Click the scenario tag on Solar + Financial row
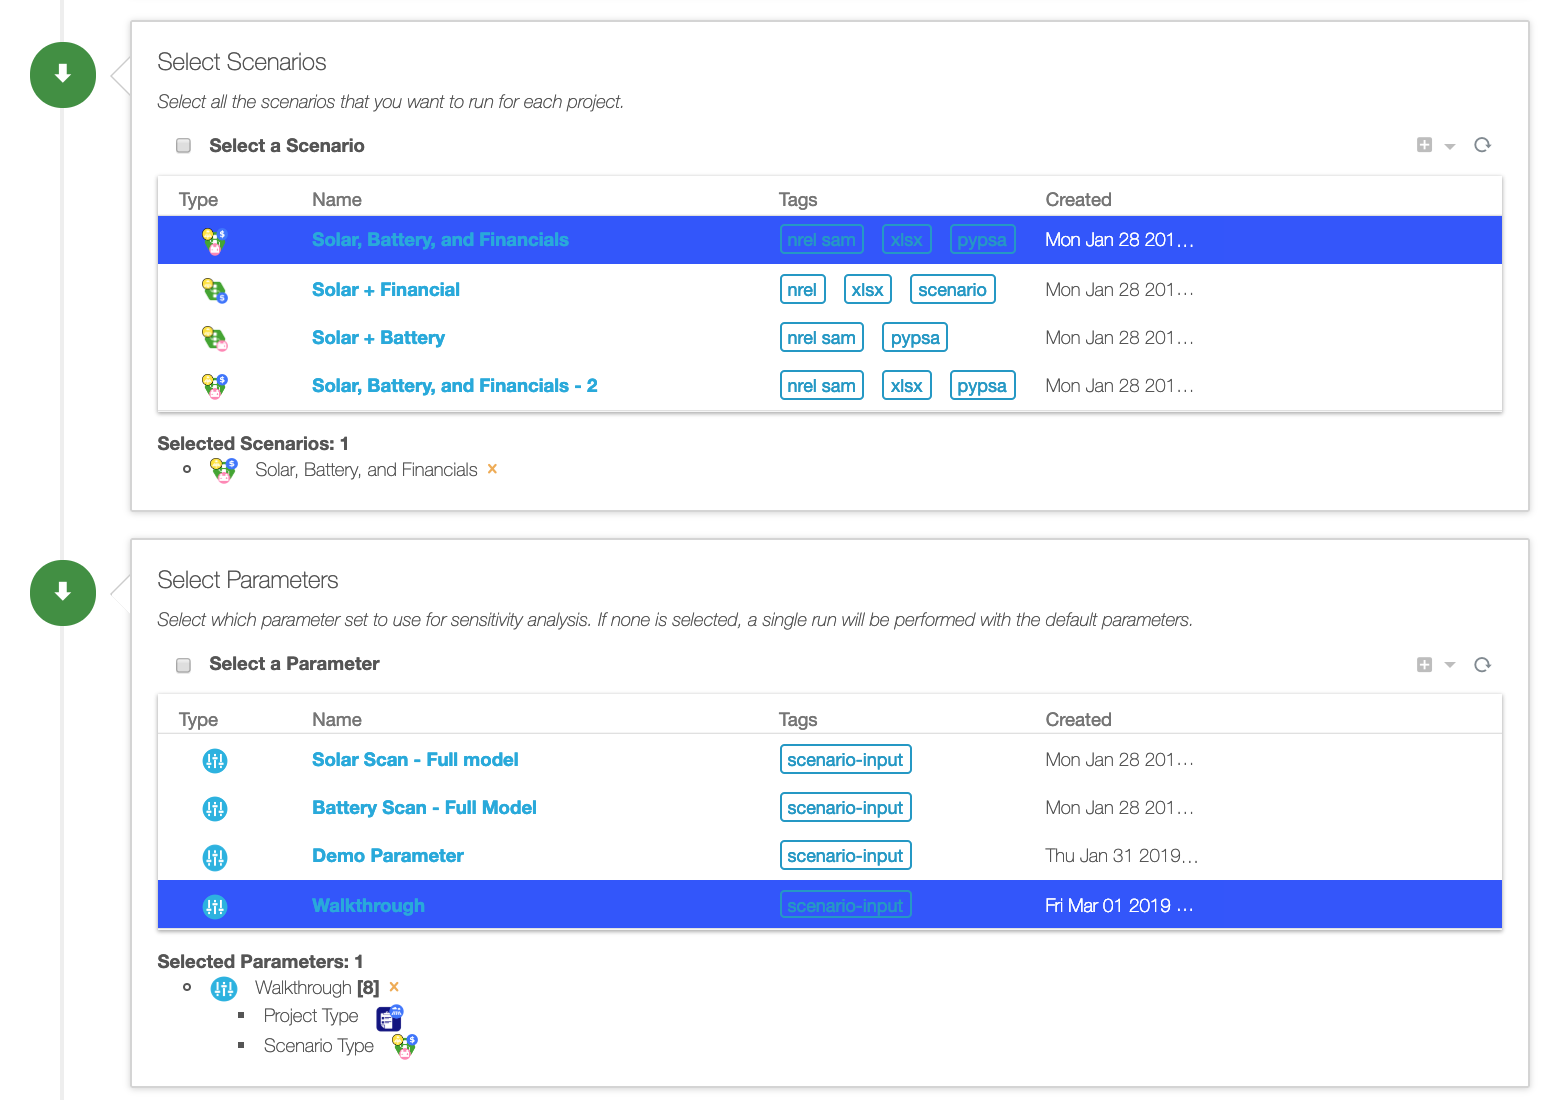The height and width of the screenshot is (1100, 1550). (x=952, y=290)
